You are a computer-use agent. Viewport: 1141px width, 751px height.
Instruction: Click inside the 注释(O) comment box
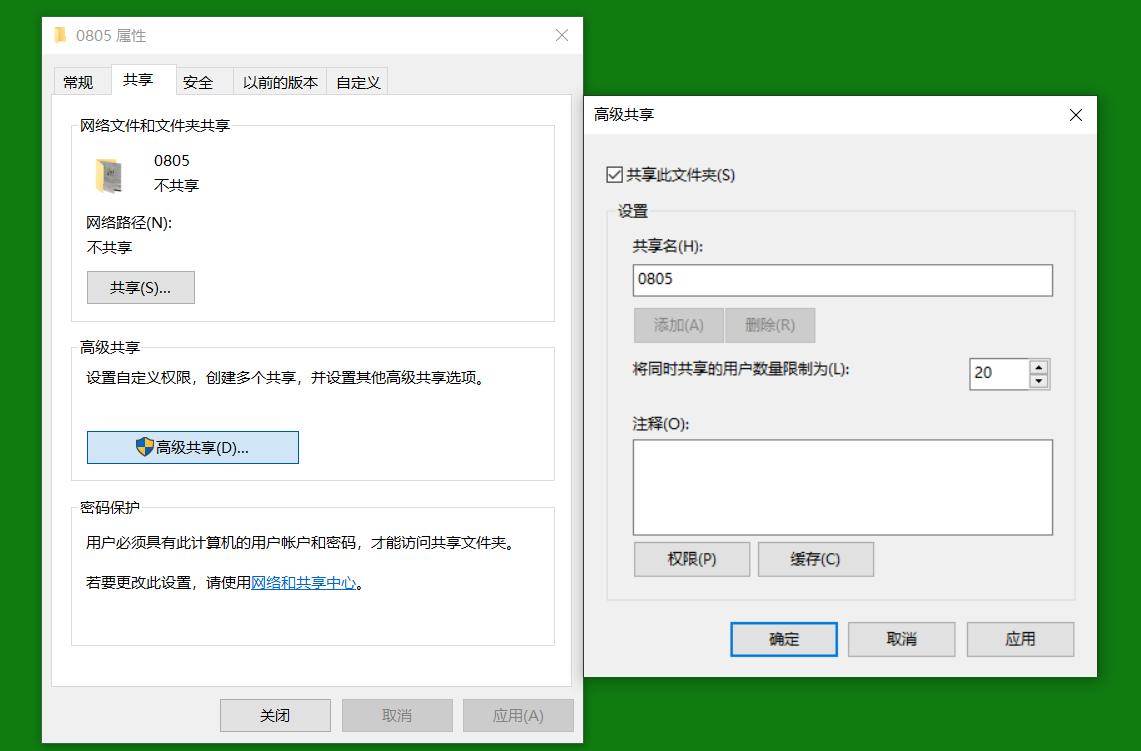click(842, 487)
